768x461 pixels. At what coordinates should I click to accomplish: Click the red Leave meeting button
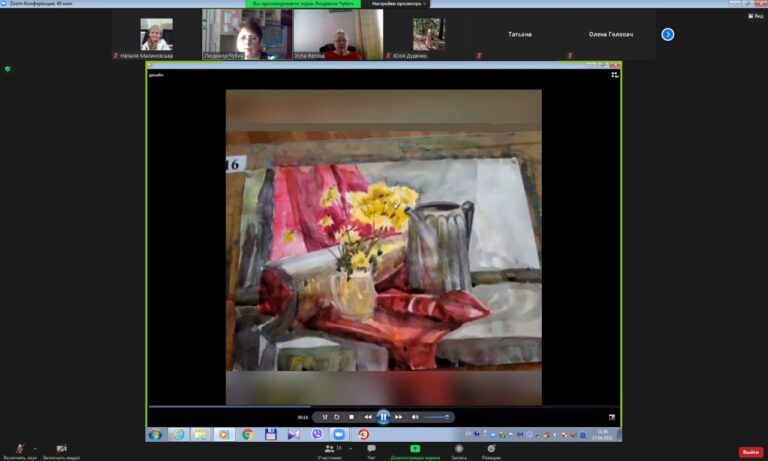pyautogui.click(x=750, y=452)
